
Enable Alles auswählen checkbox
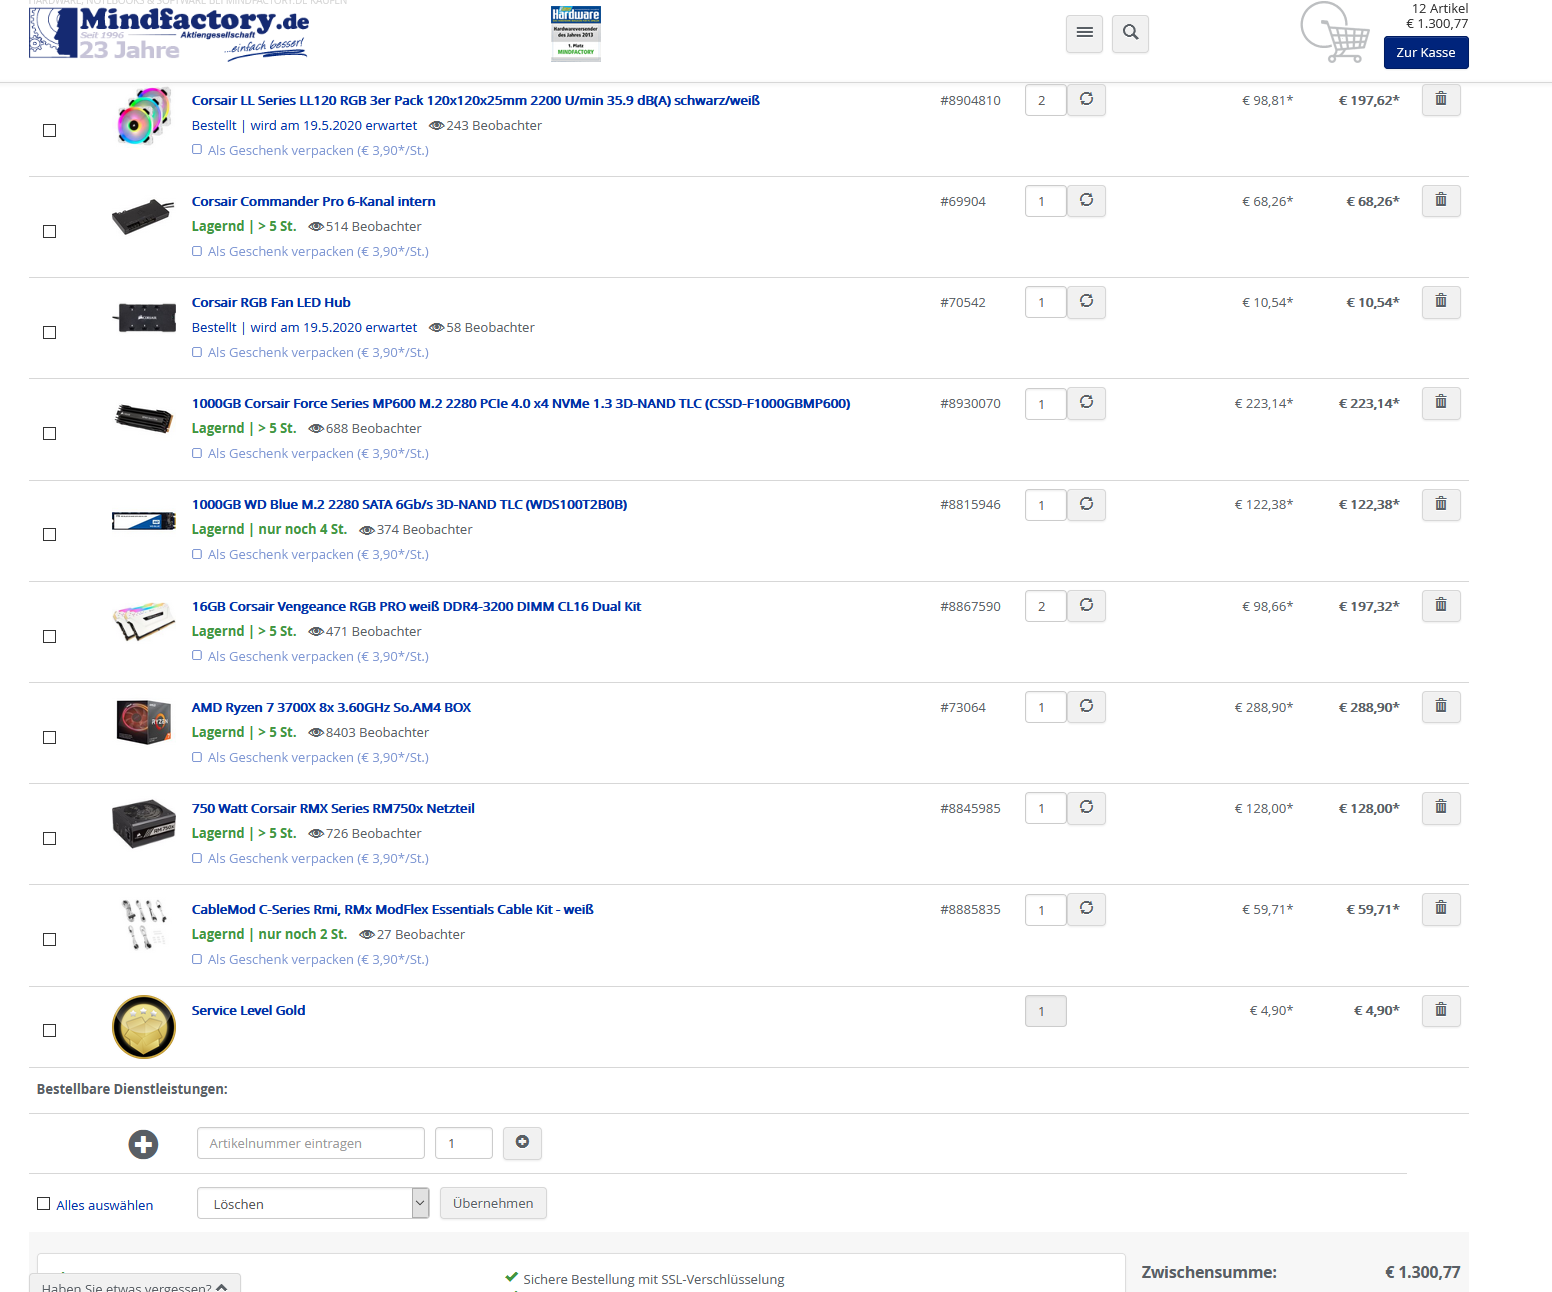click(x=43, y=1204)
